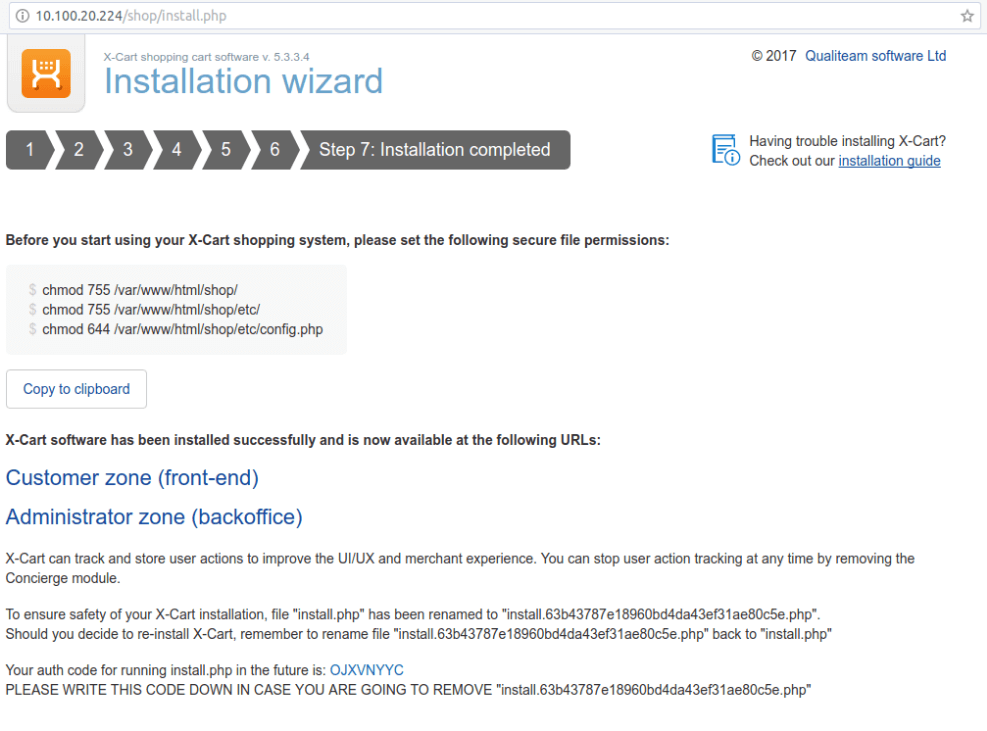
Task: Click the auth code OJXVNYYC
Action: pos(367,670)
